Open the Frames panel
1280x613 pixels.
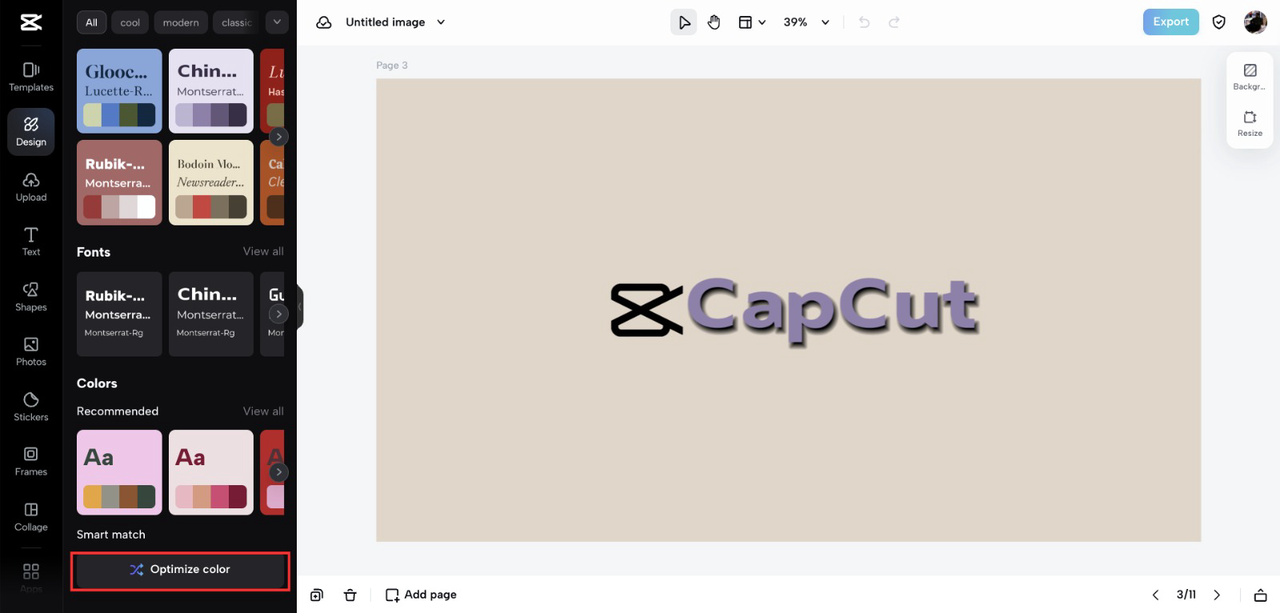[31, 462]
